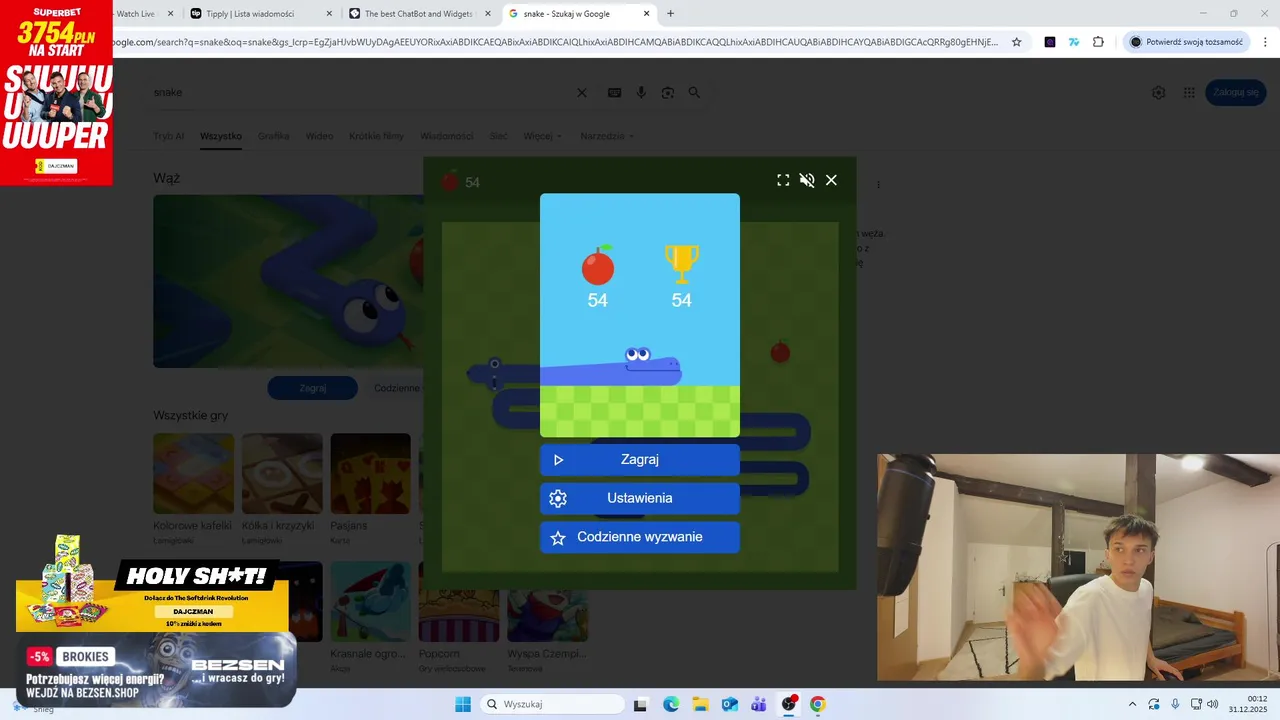Click the Superbet 3754 PLN ad banner
This screenshot has height=720, width=1280.
(x=56, y=93)
